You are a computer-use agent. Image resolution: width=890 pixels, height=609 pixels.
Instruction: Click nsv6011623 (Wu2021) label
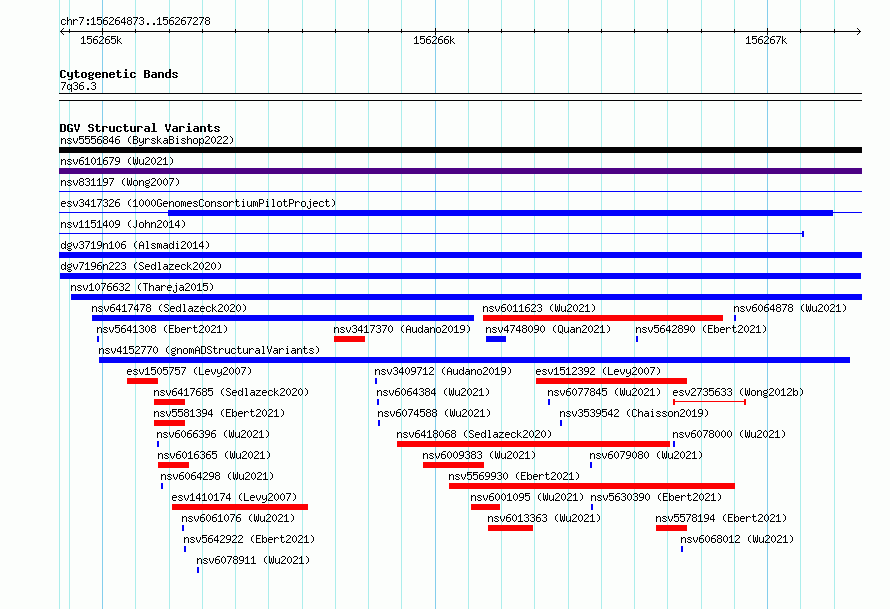(x=539, y=308)
